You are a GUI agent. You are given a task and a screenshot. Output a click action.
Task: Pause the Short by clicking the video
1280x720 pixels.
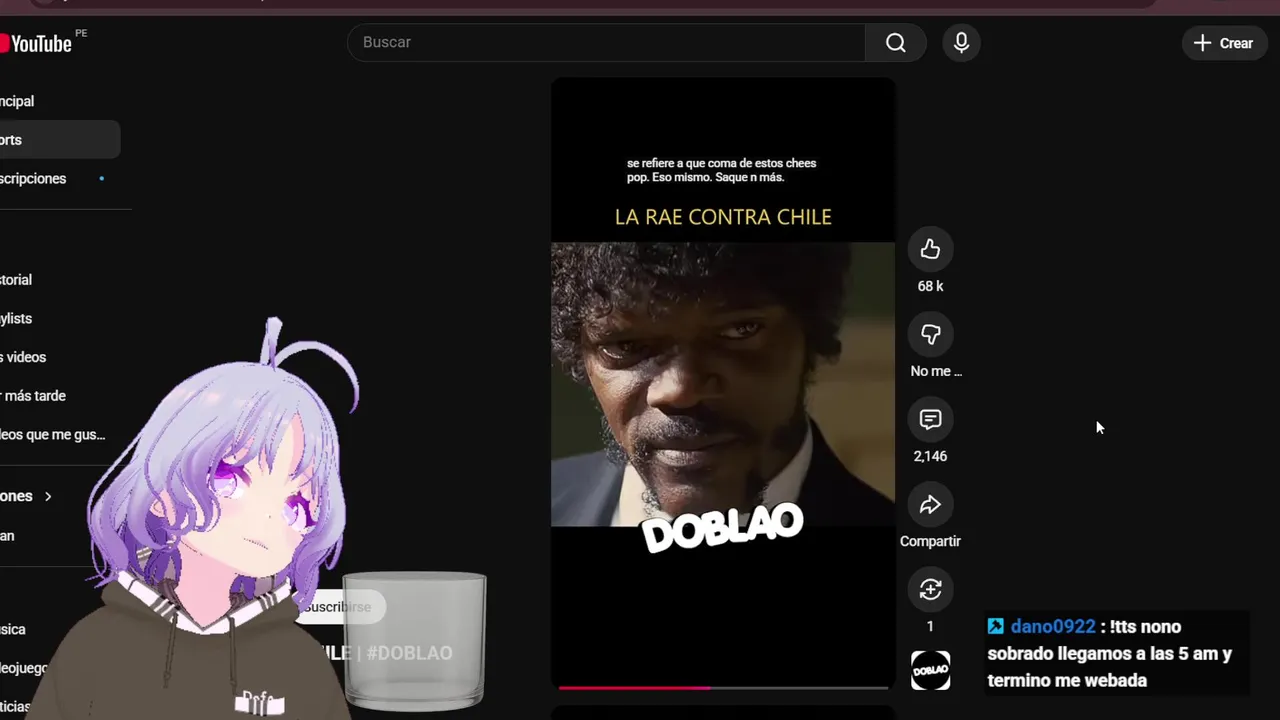click(723, 384)
